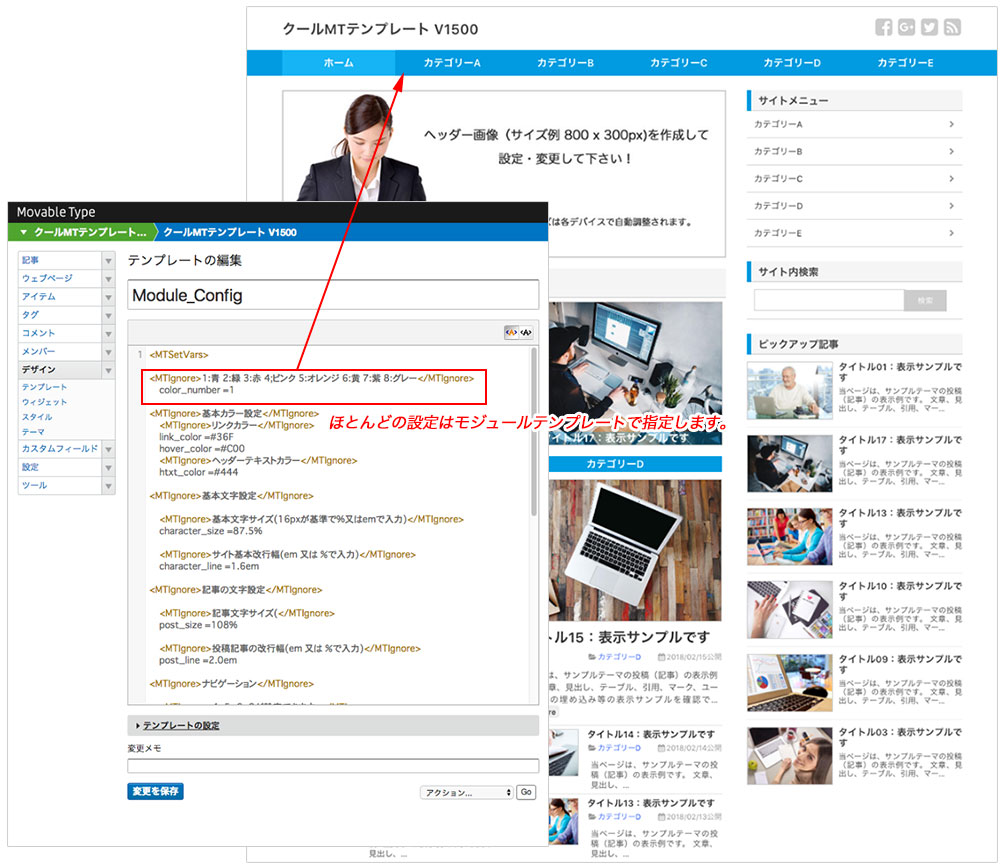Viewport: 1000px width, 865px height.
Task: Open テーマ under the デザイン menu
Action: pyautogui.click(x=33, y=432)
